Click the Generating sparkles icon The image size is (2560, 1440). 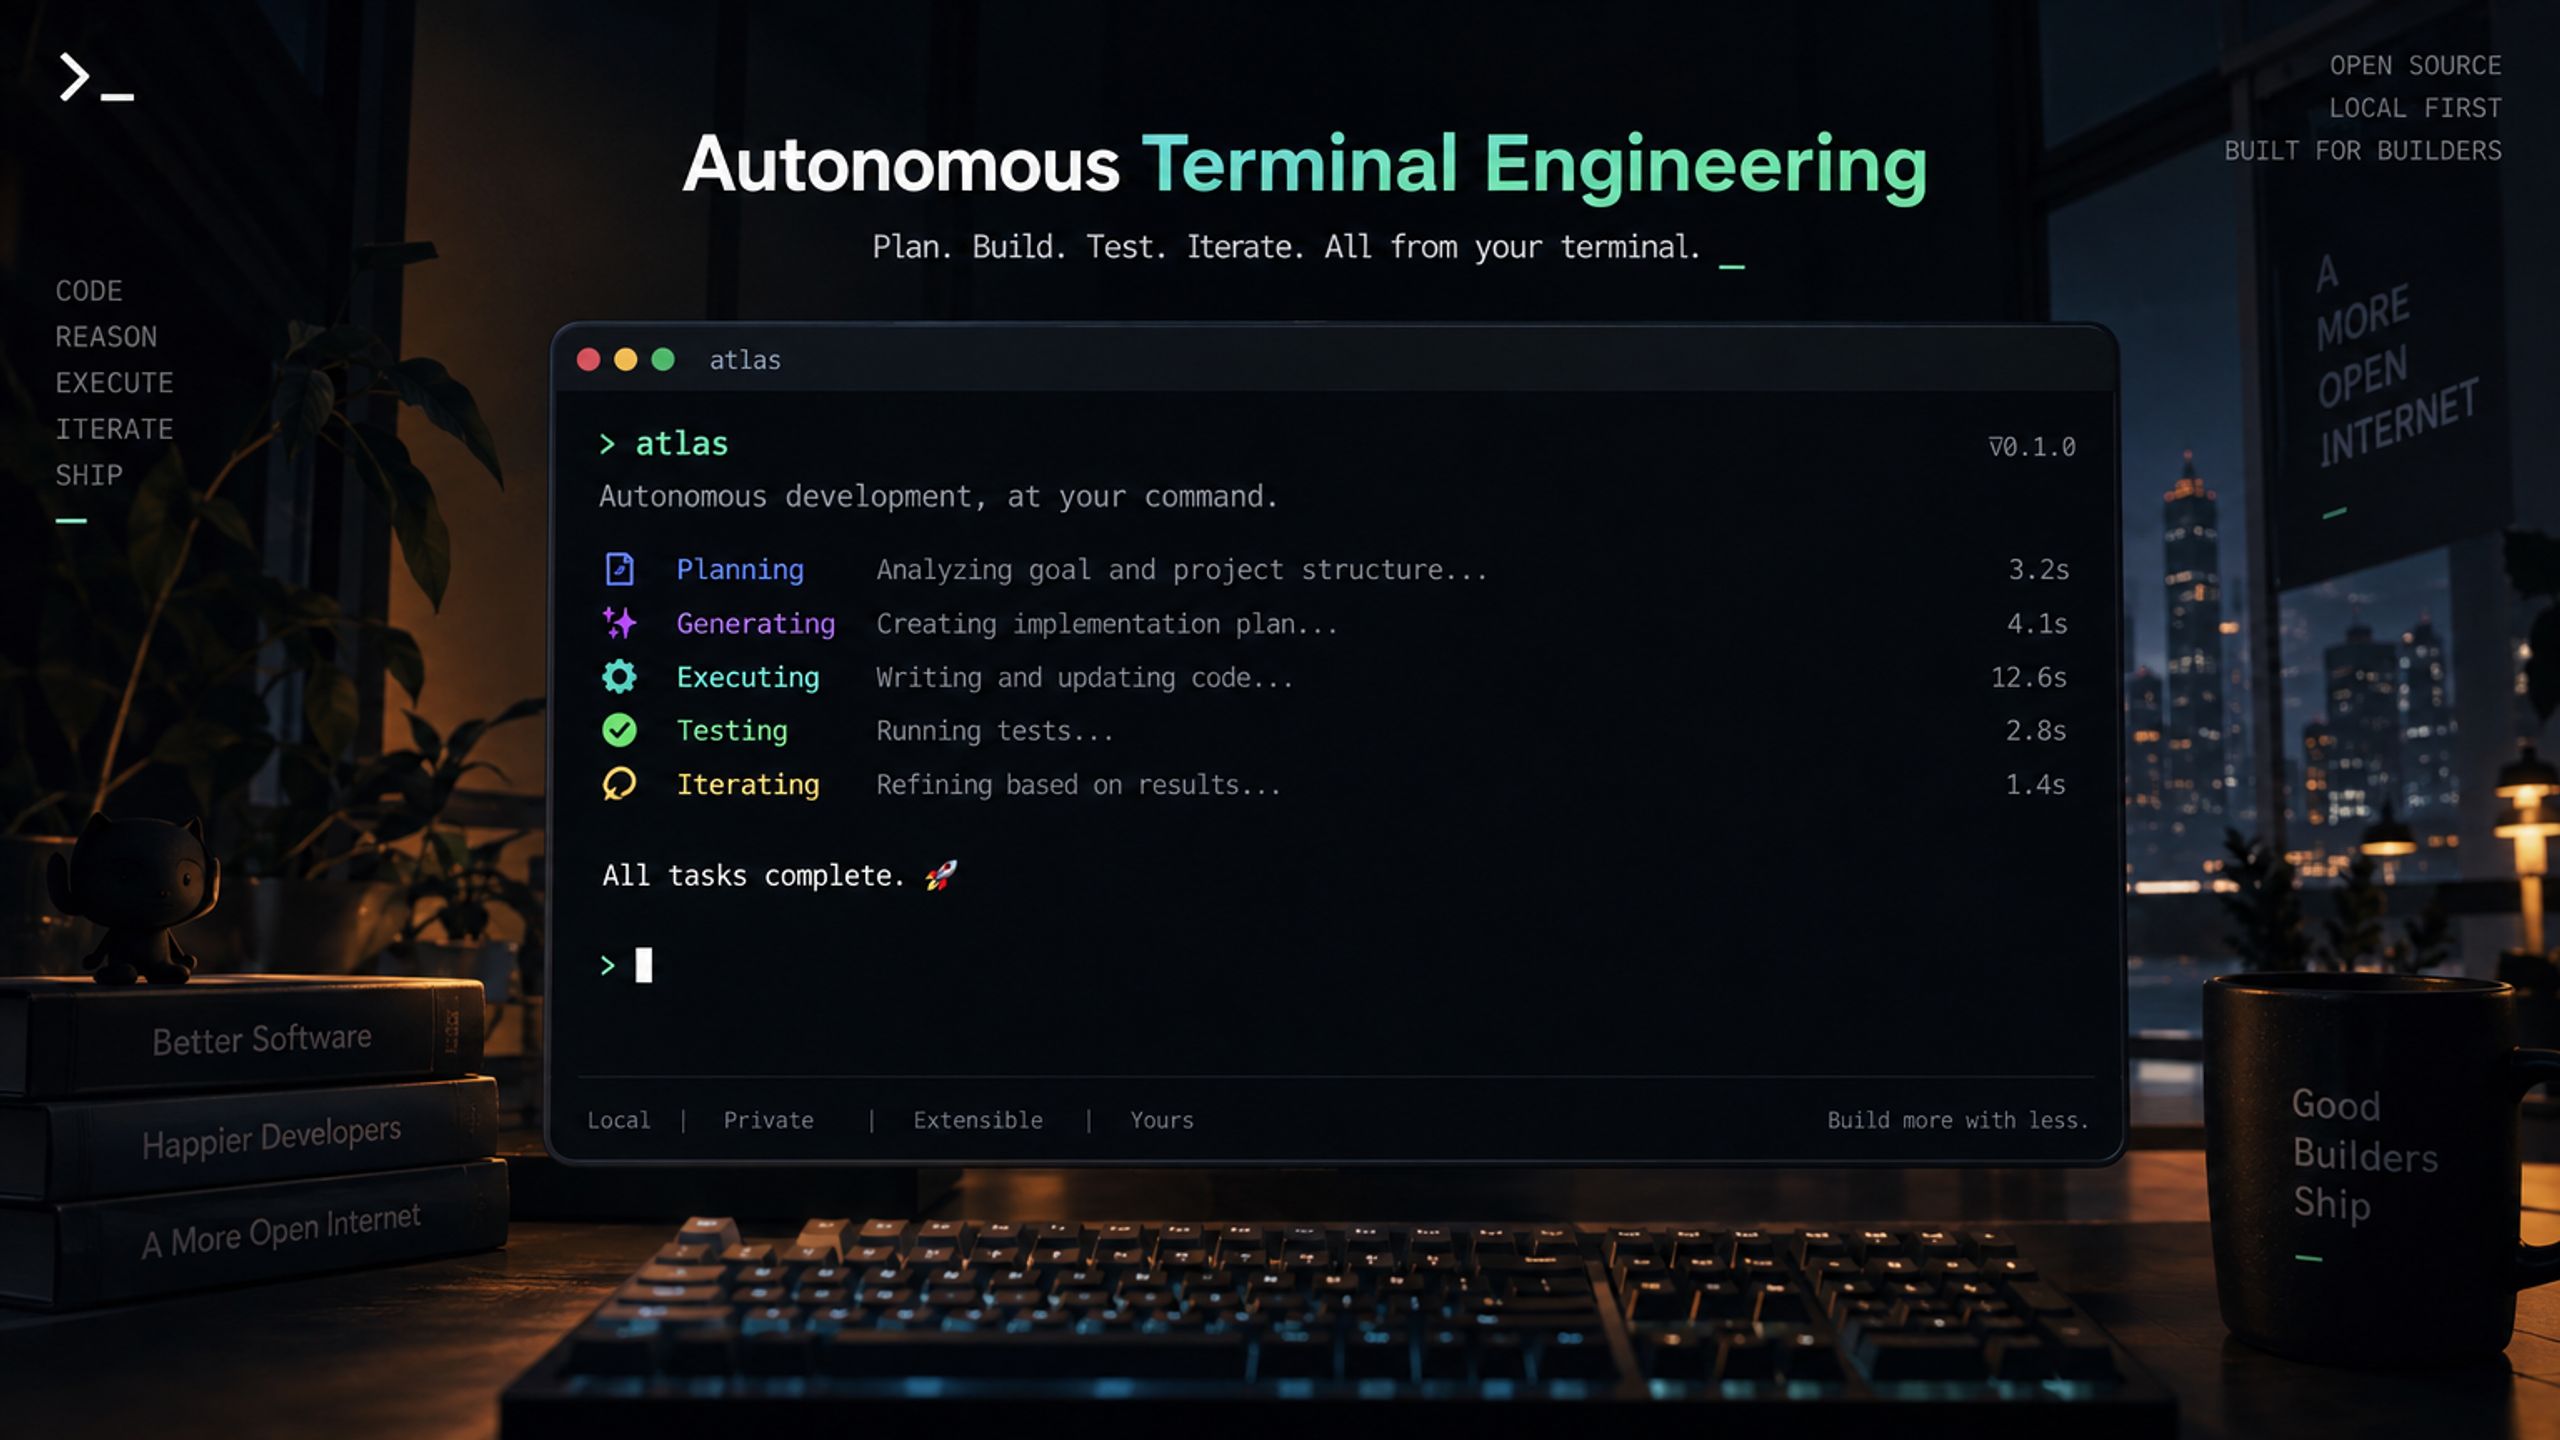pyautogui.click(x=620, y=623)
